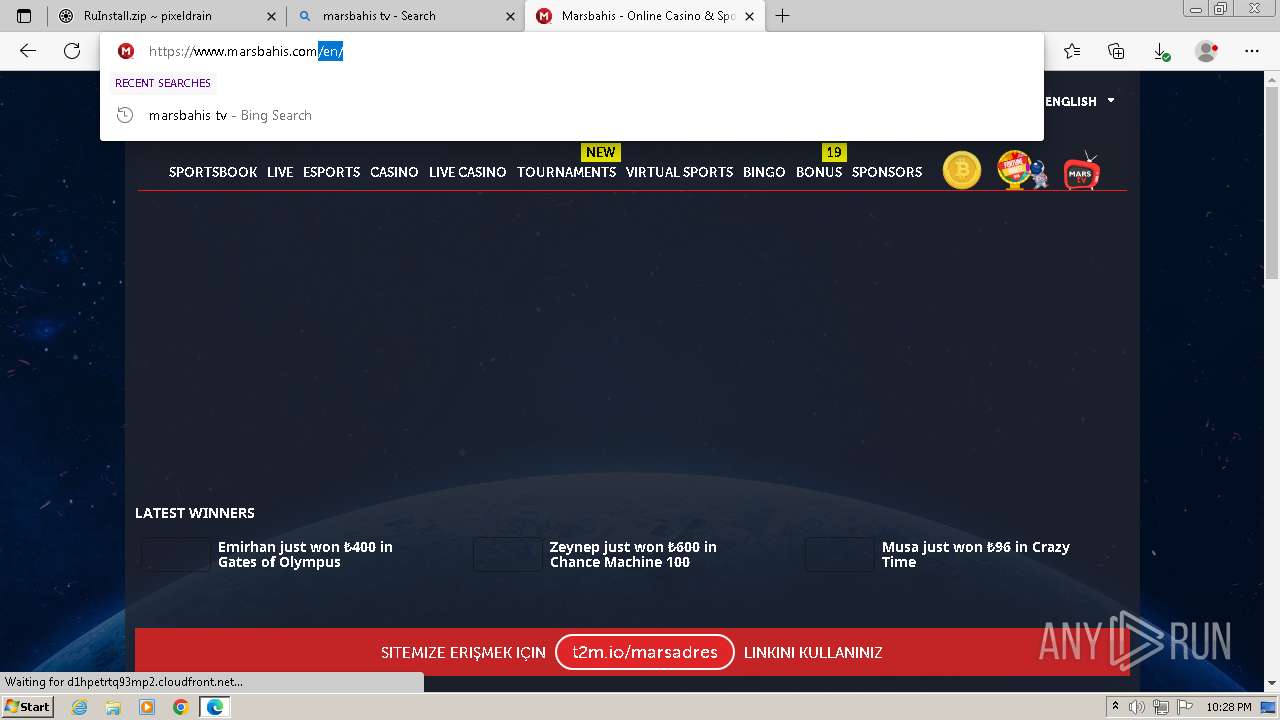
Task: Click Edge icon in taskbar
Action: click(x=214, y=707)
